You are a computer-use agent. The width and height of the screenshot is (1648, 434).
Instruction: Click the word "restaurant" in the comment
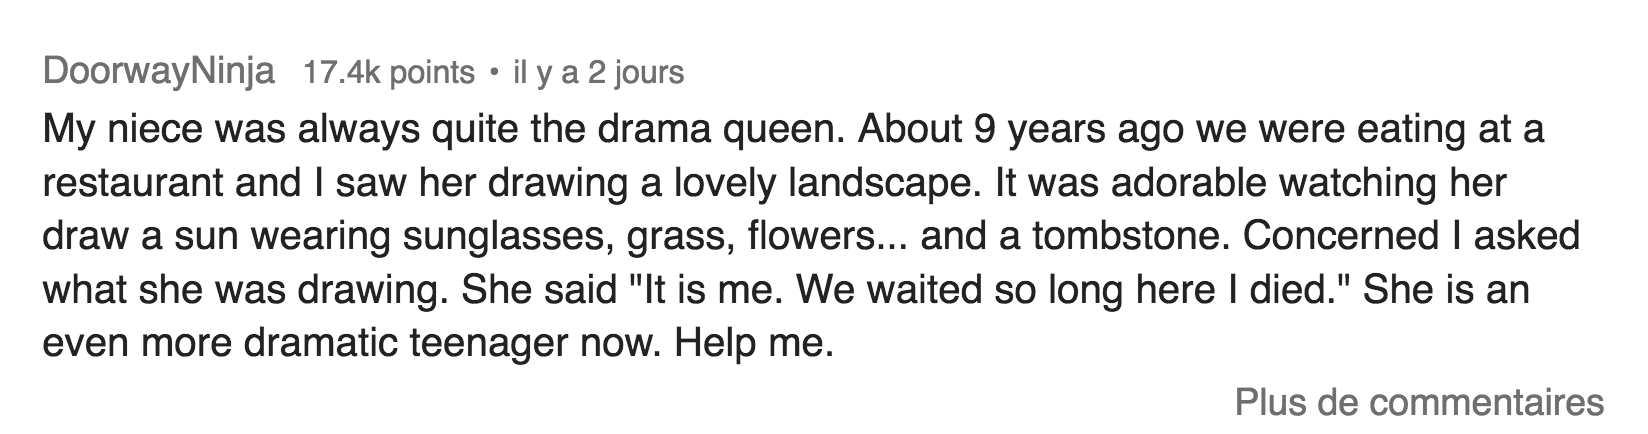(x=129, y=184)
